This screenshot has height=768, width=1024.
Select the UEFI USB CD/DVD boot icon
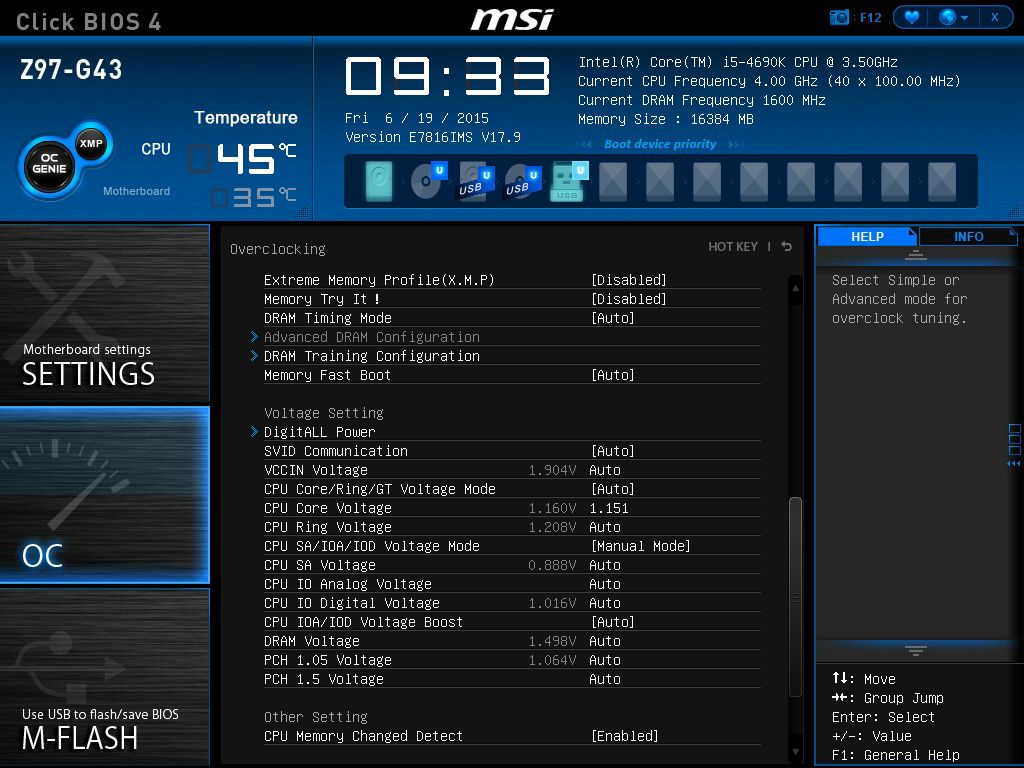click(522, 181)
